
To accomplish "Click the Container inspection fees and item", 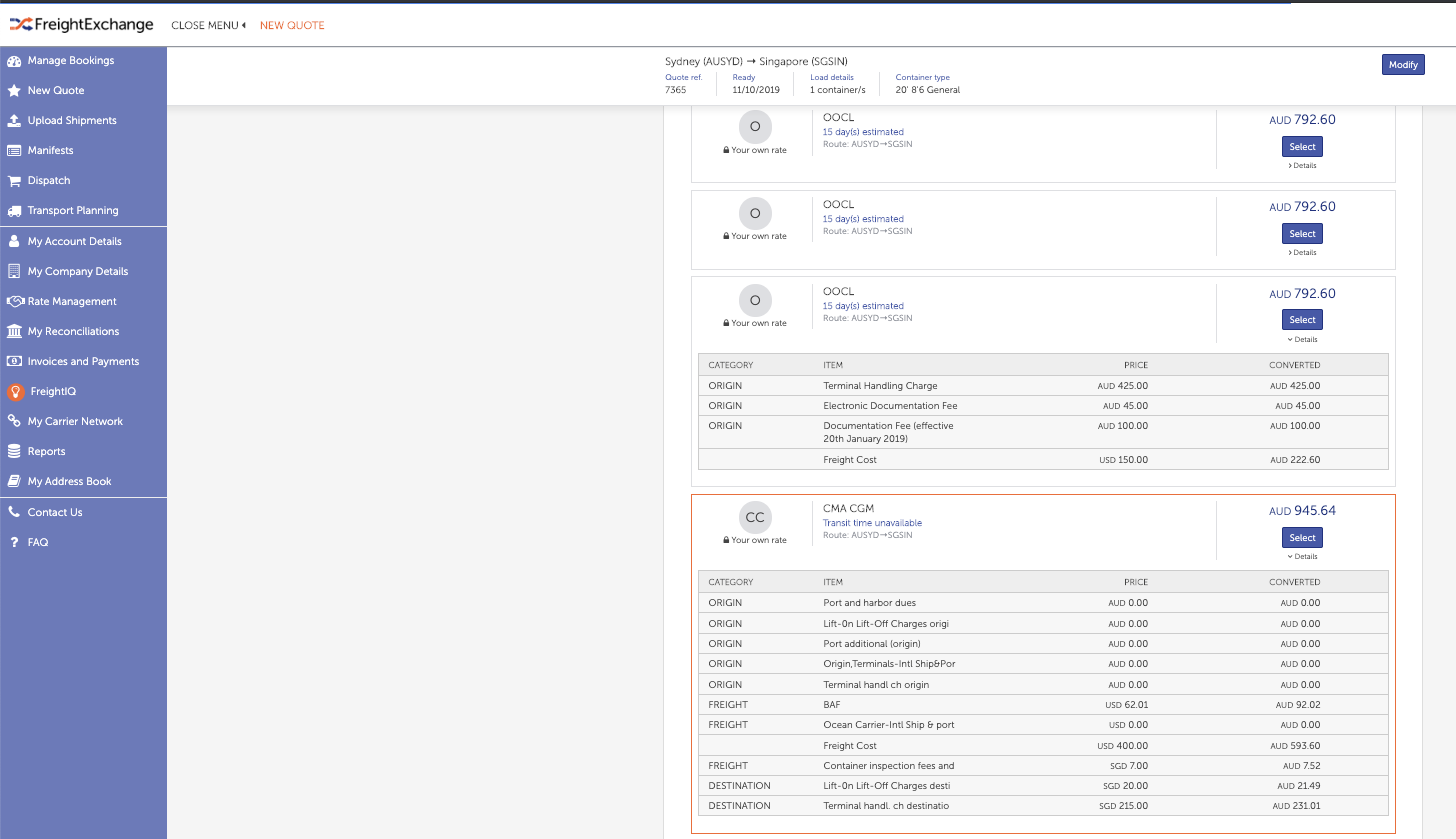I will (889, 766).
